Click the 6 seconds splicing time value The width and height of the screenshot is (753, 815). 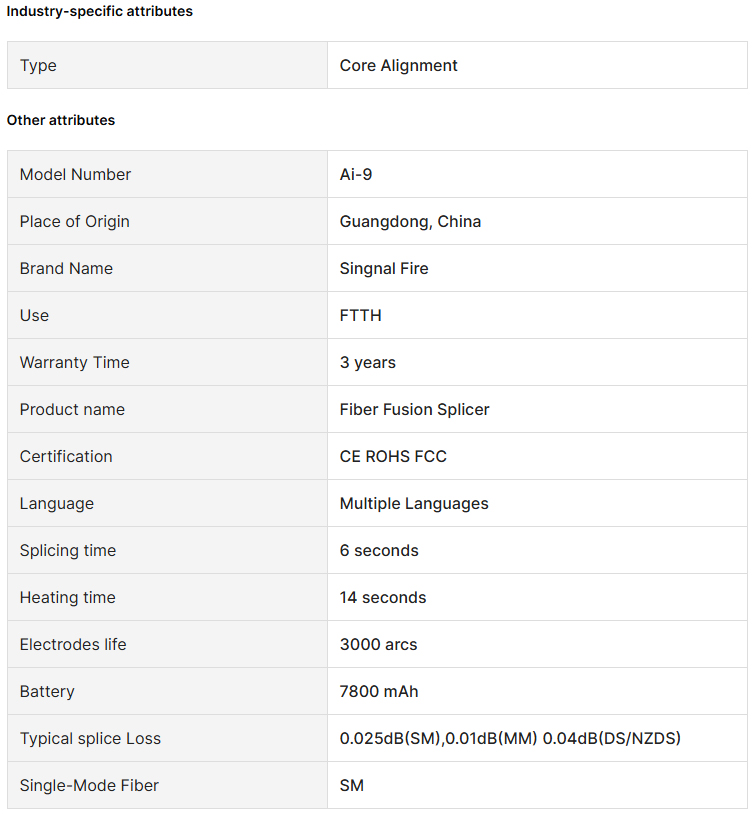[379, 550]
